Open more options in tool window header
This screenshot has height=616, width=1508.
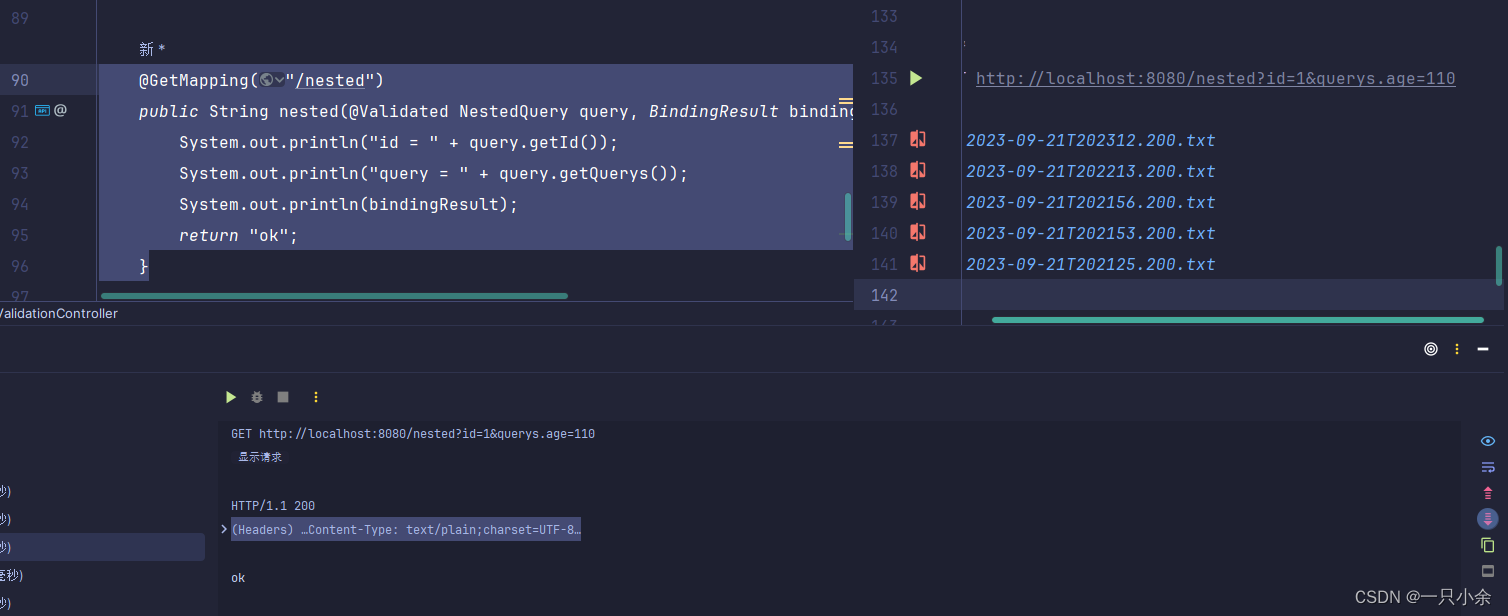tap(1457, 349)
